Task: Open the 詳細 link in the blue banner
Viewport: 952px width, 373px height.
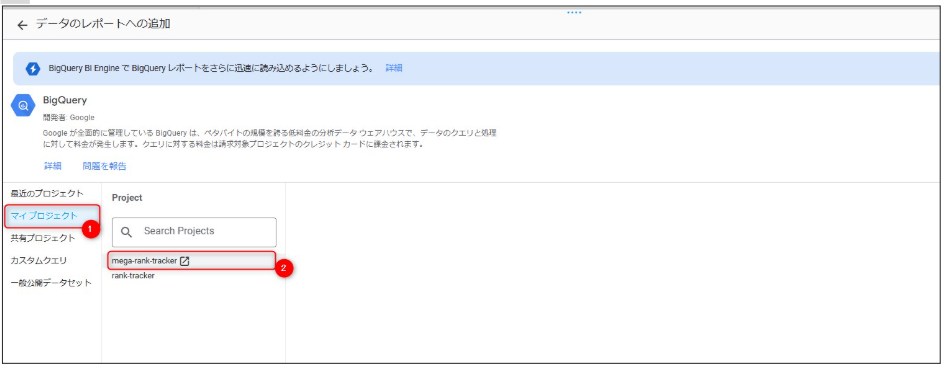Action: 393,68
